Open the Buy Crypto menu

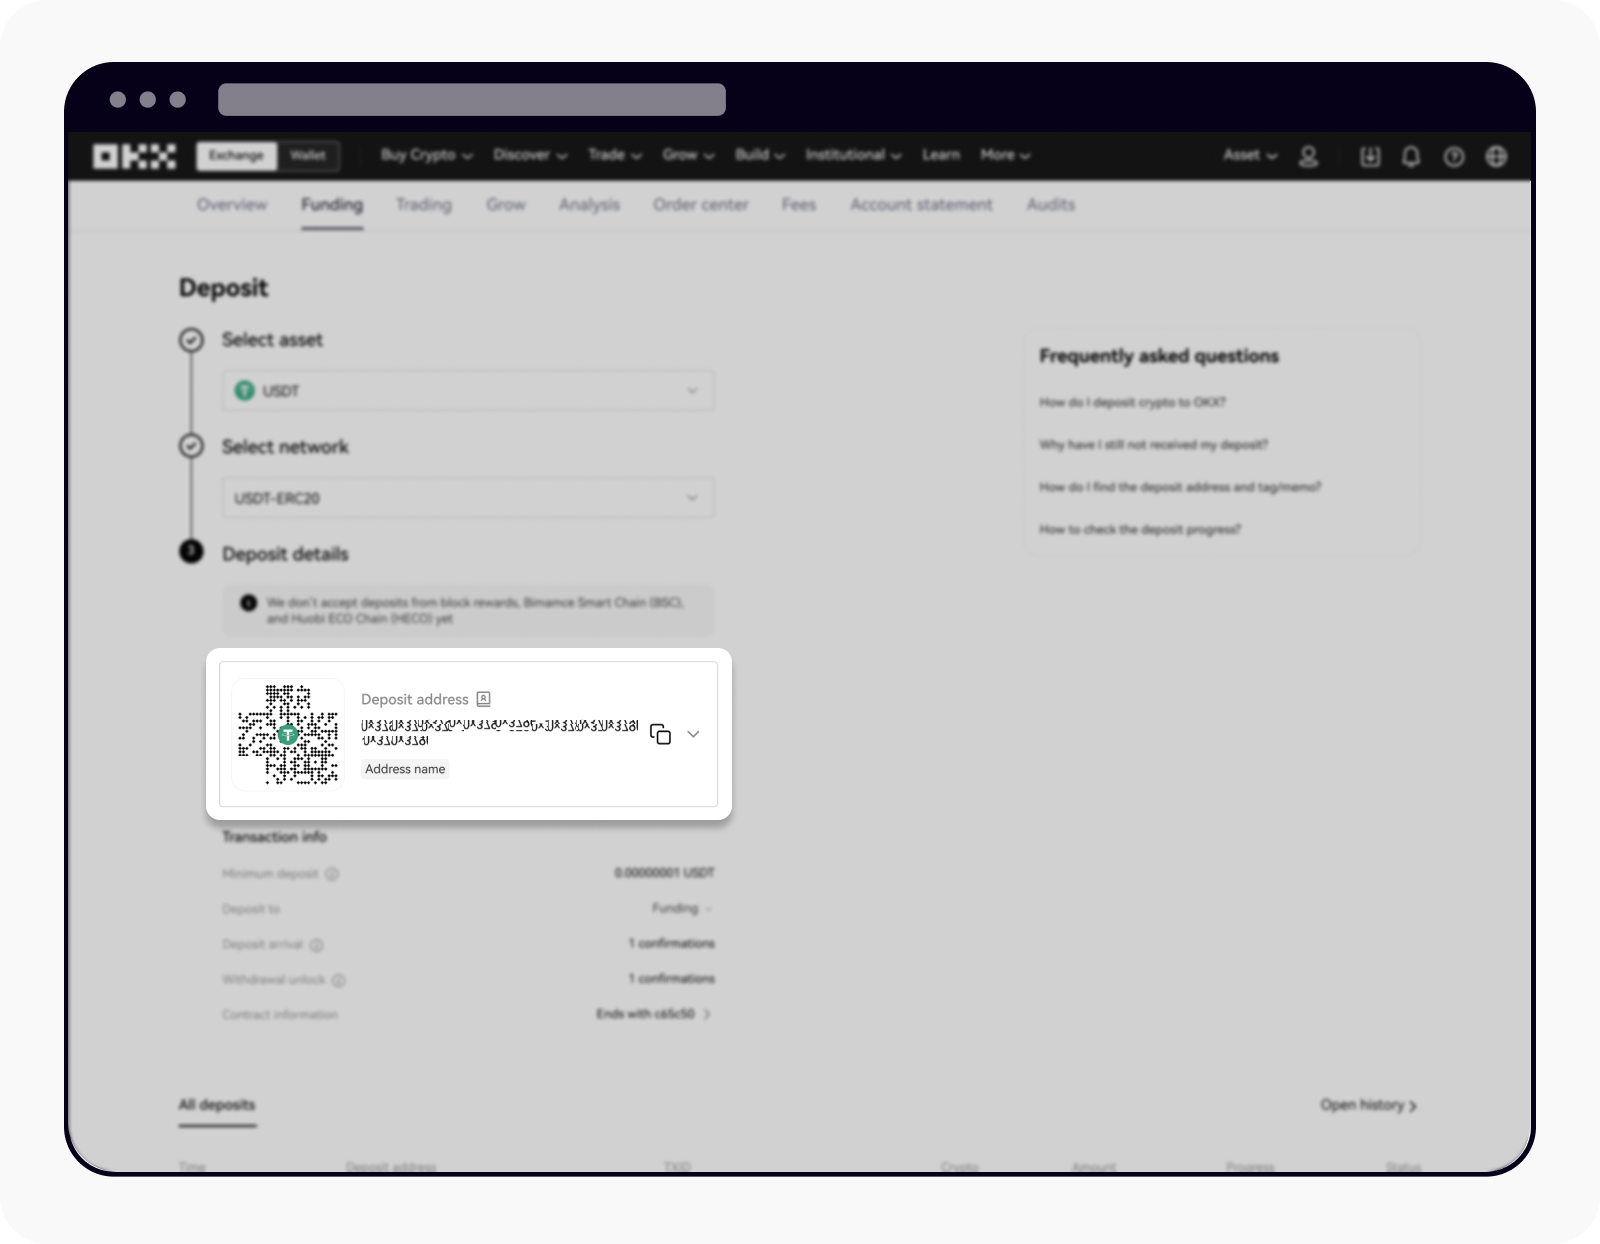(x=427, y=155)
